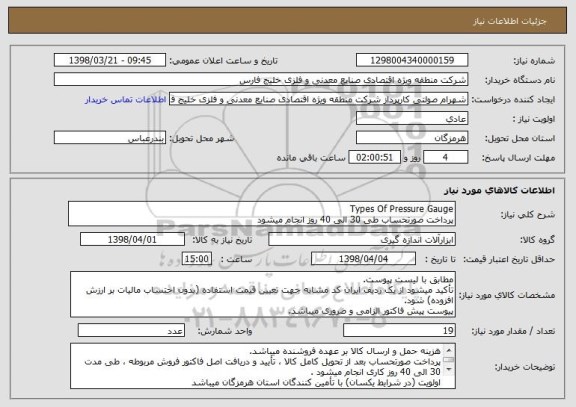This screenshot has height=407, width=576.
Task: Click the time field showing 15:00
Action: click(x=197, y=259)
